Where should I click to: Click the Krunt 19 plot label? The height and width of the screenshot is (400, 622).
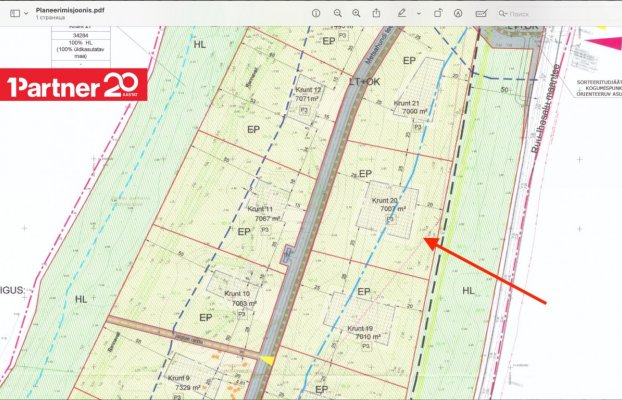click(x=360, y=330)
